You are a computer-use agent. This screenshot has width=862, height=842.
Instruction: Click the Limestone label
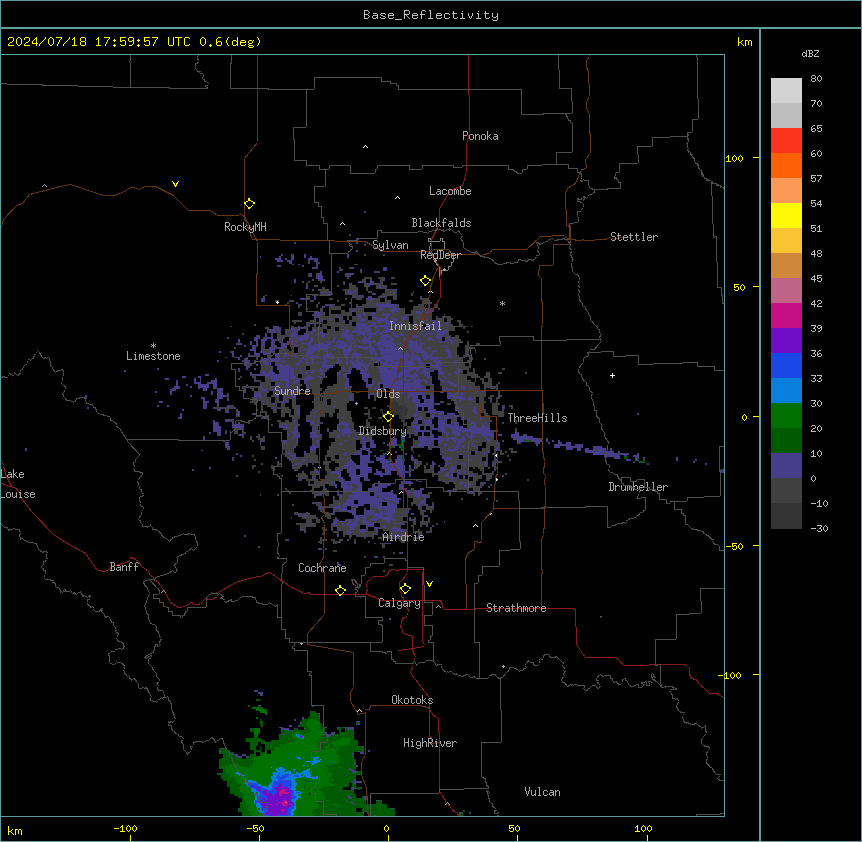pos(153,356)
